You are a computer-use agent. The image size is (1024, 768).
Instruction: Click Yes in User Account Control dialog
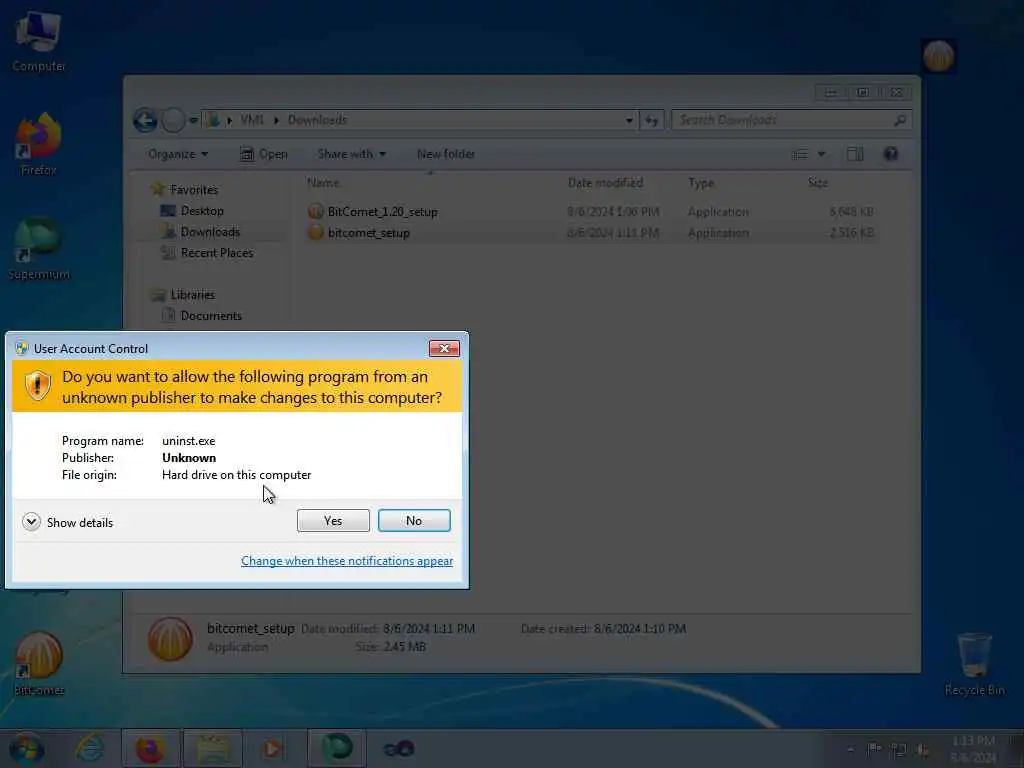click(333, 520)
